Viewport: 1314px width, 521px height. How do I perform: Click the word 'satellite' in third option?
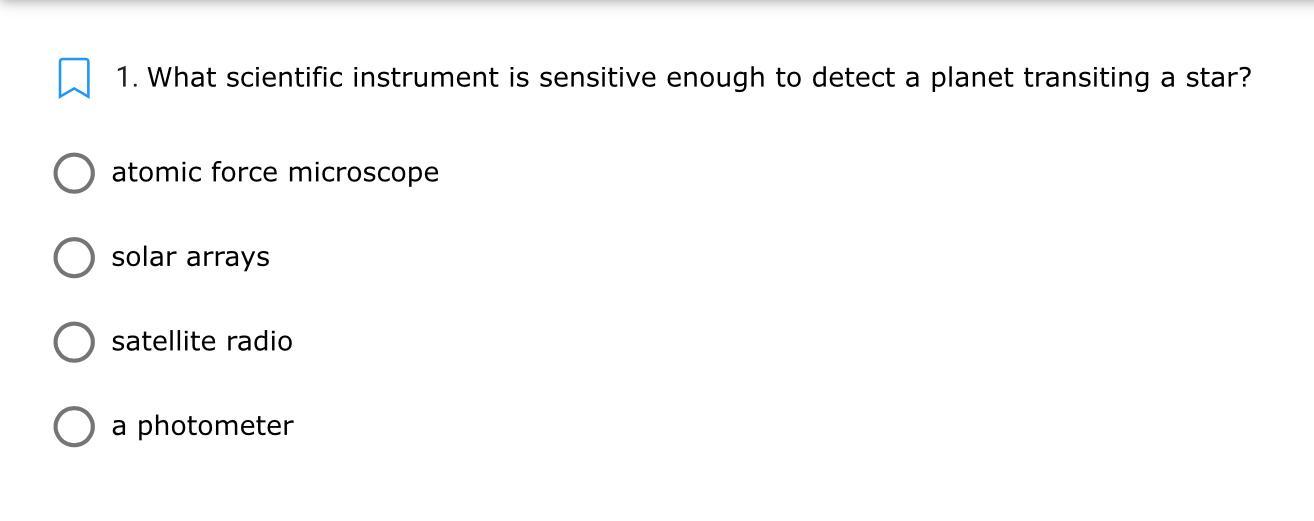[x=164, y=342]
